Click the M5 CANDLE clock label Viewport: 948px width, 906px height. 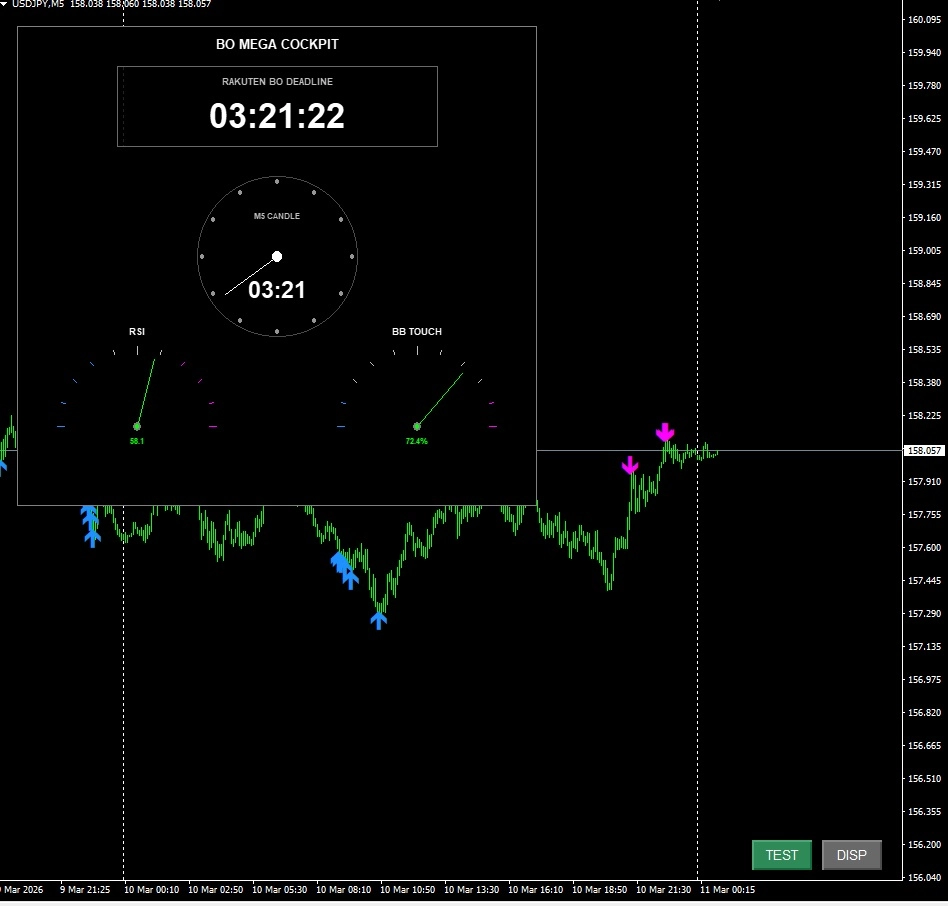(x=277, y=216)
